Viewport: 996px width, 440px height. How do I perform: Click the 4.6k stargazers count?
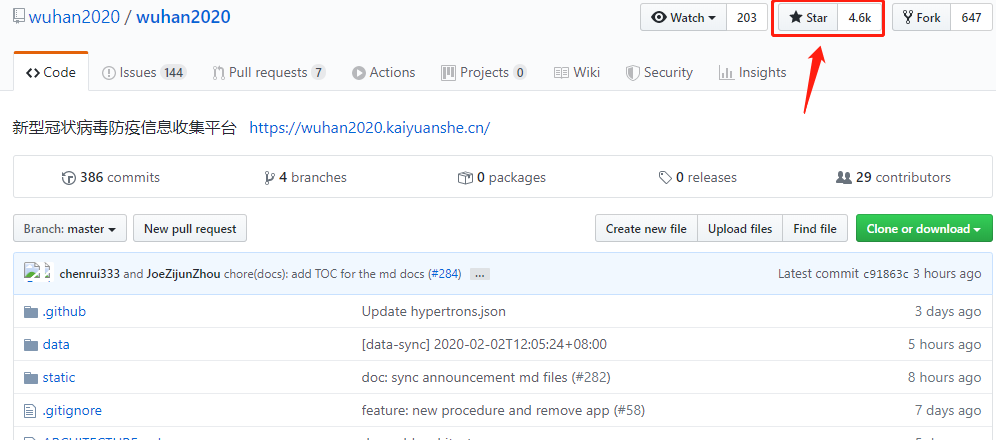[x=859, y=18]
